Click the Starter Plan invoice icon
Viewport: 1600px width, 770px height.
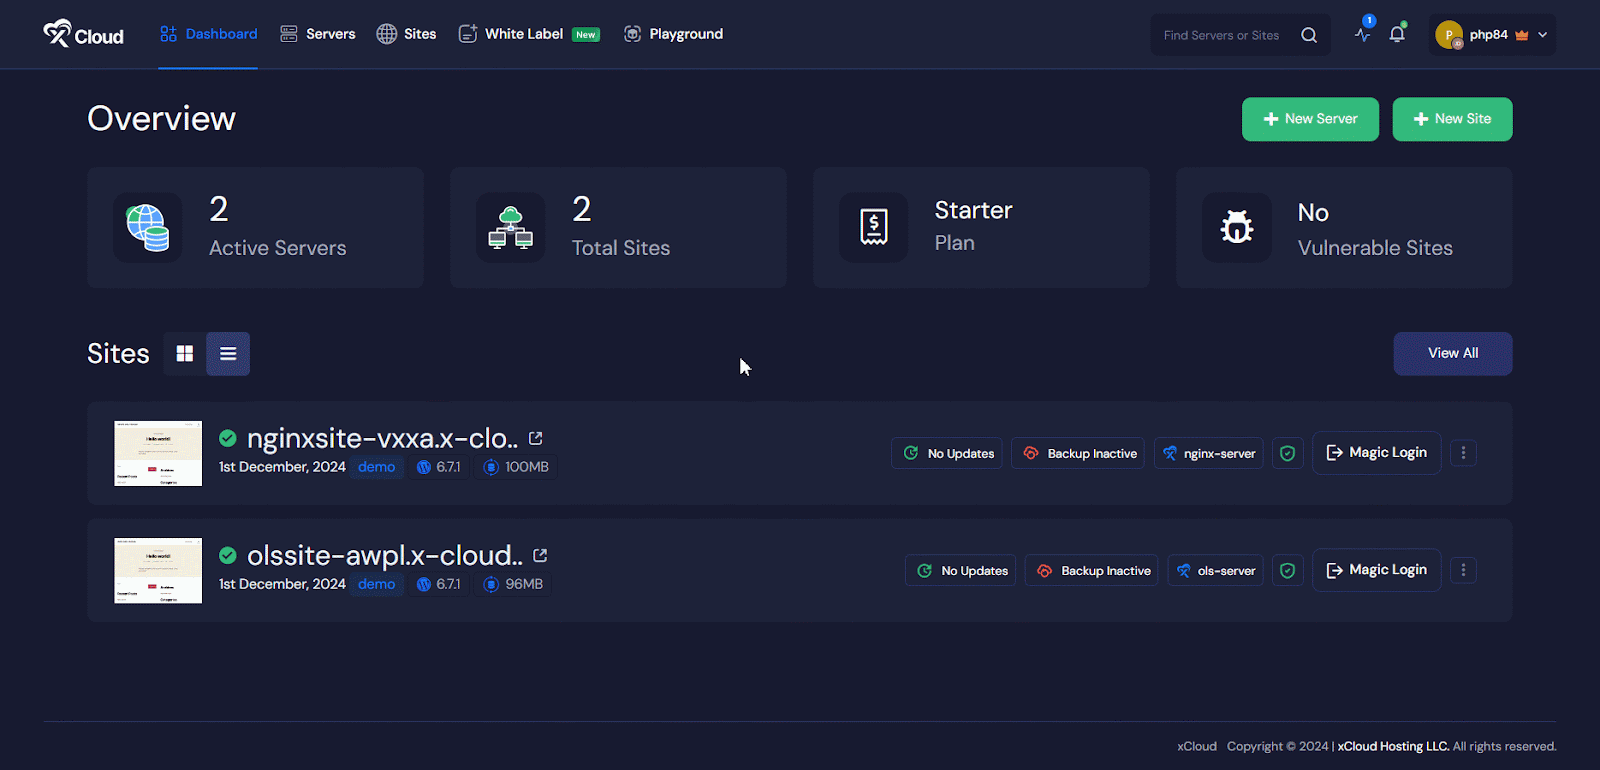(874, 228)
